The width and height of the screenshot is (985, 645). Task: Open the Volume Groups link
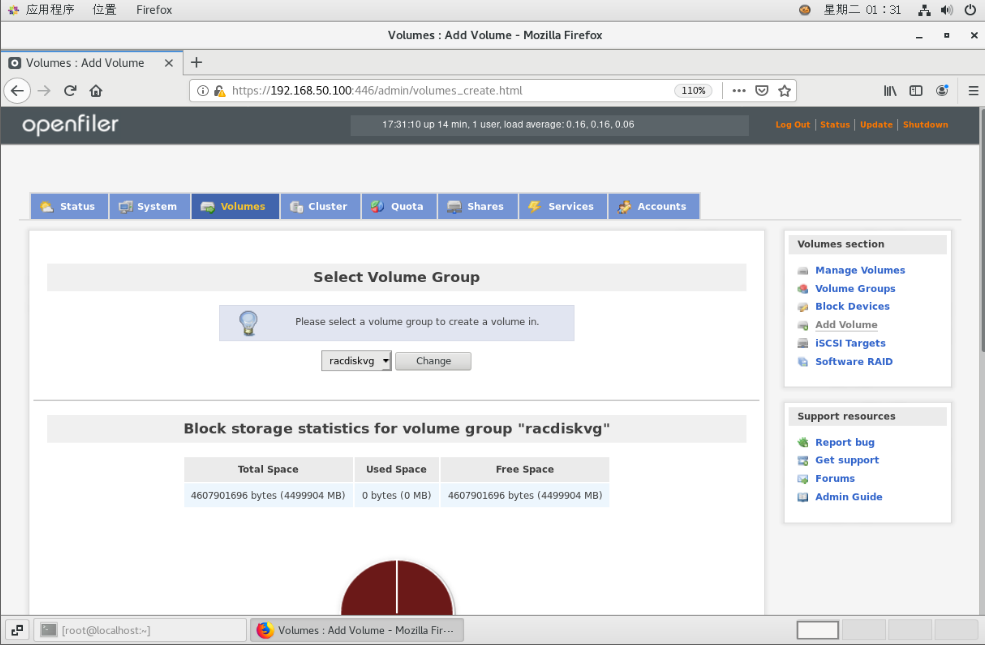click(x=855, y=288)
